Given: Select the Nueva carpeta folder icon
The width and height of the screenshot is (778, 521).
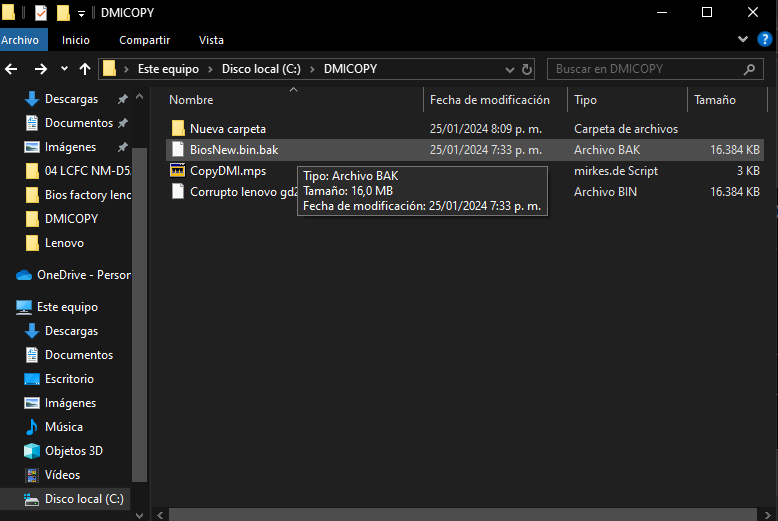Looking at the screenshot, I should [178, 129].
